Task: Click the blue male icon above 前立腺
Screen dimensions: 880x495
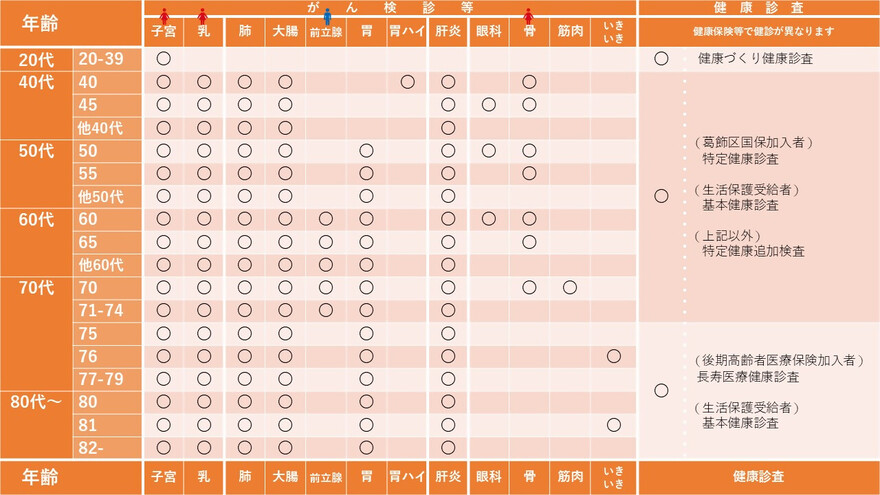Action: pos(326,16)
